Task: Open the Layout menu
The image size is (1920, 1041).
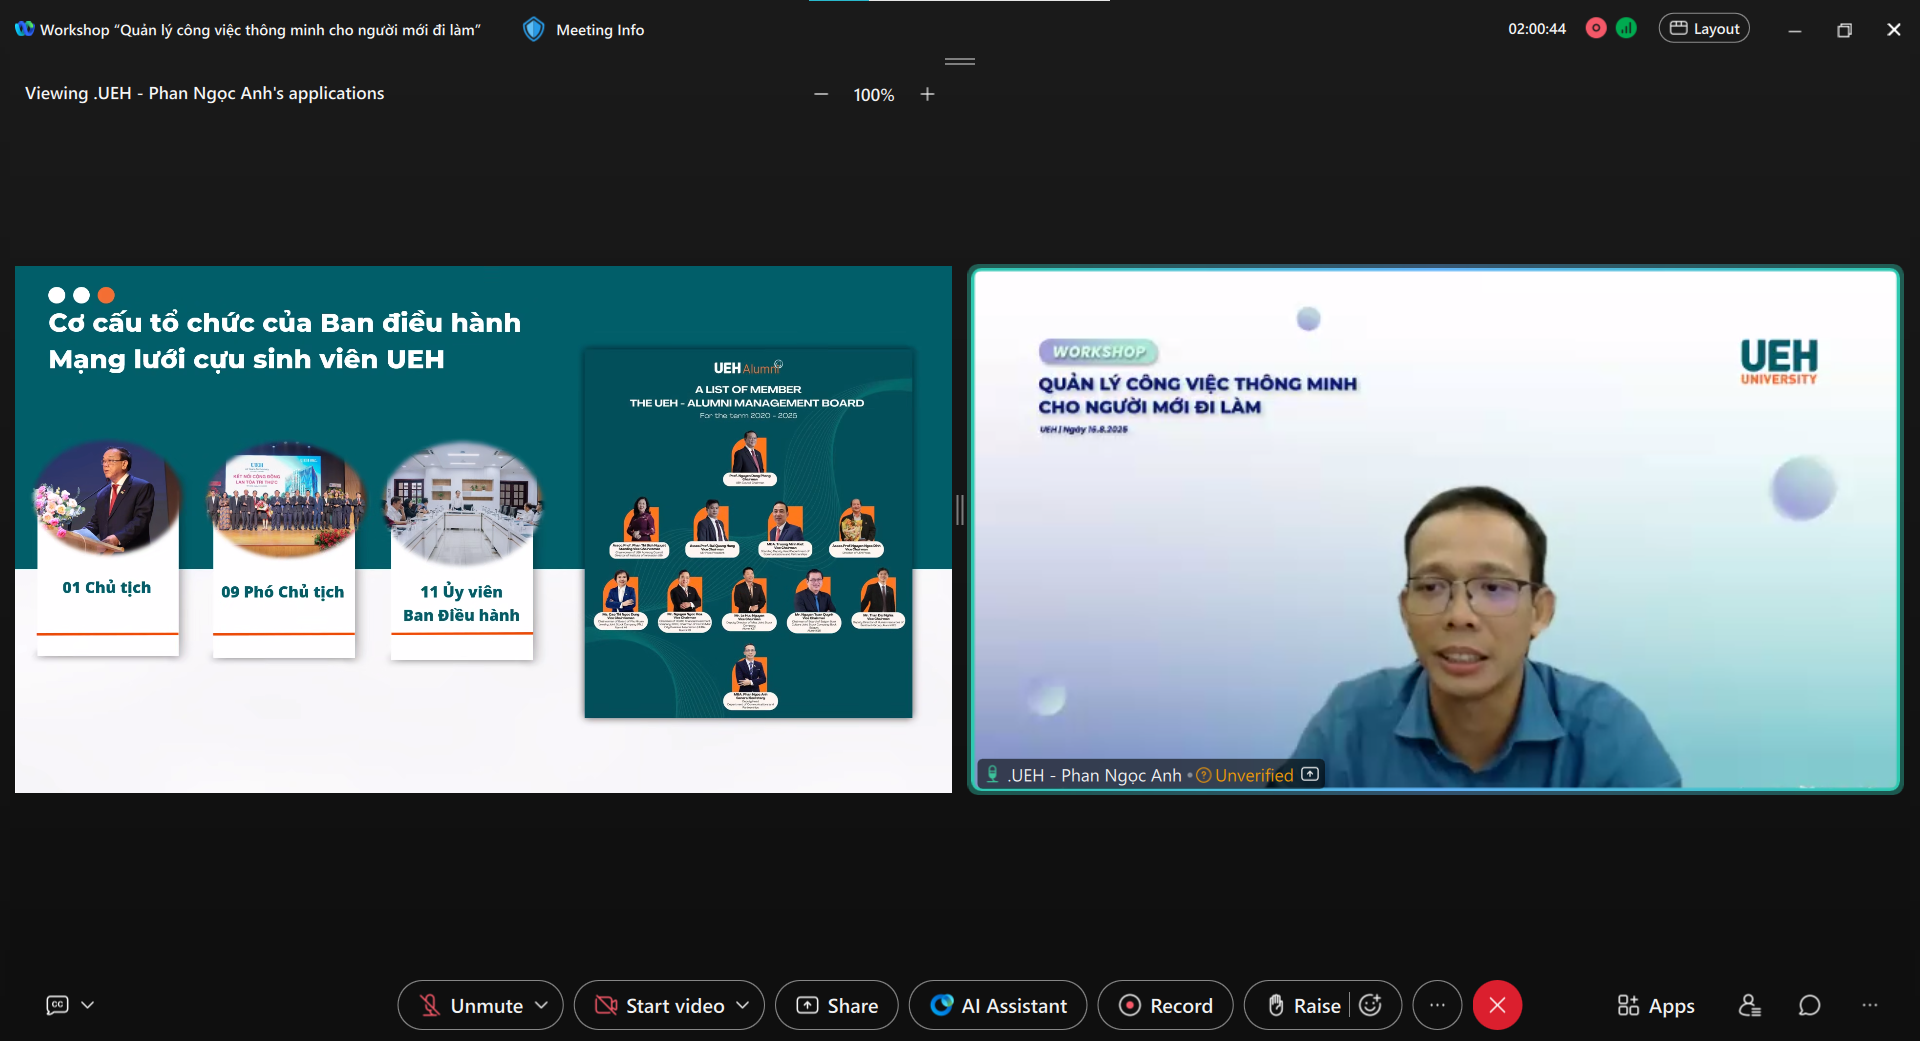Action: click(x=1704, y=29)
